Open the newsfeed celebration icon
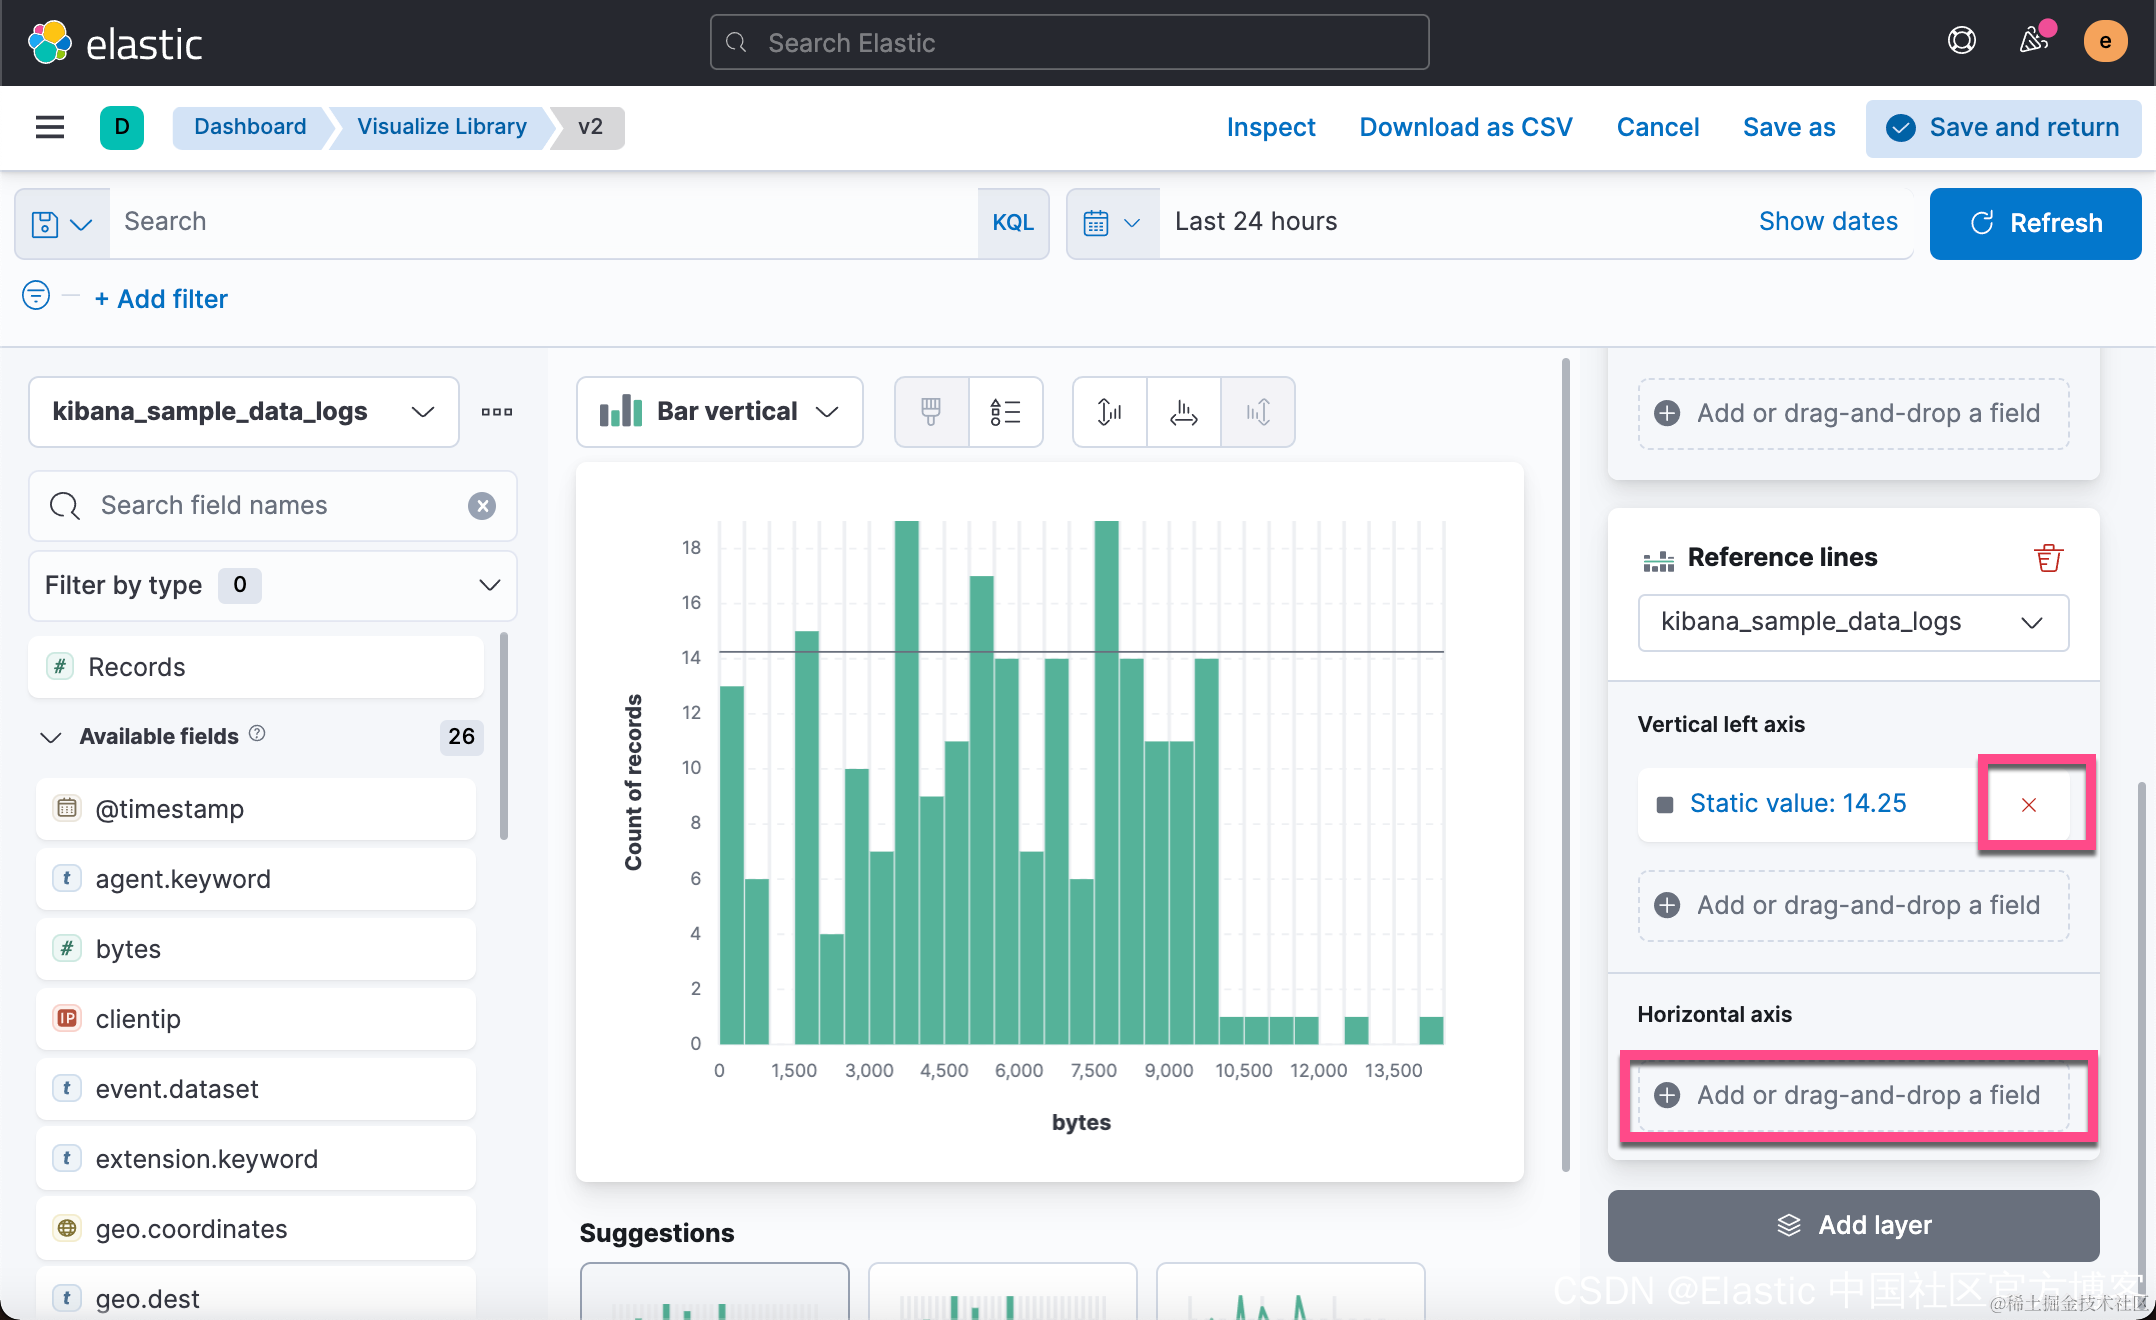Image resolution: width=2156 pixels, height=1320 pixels. [x=2034, y=41]
